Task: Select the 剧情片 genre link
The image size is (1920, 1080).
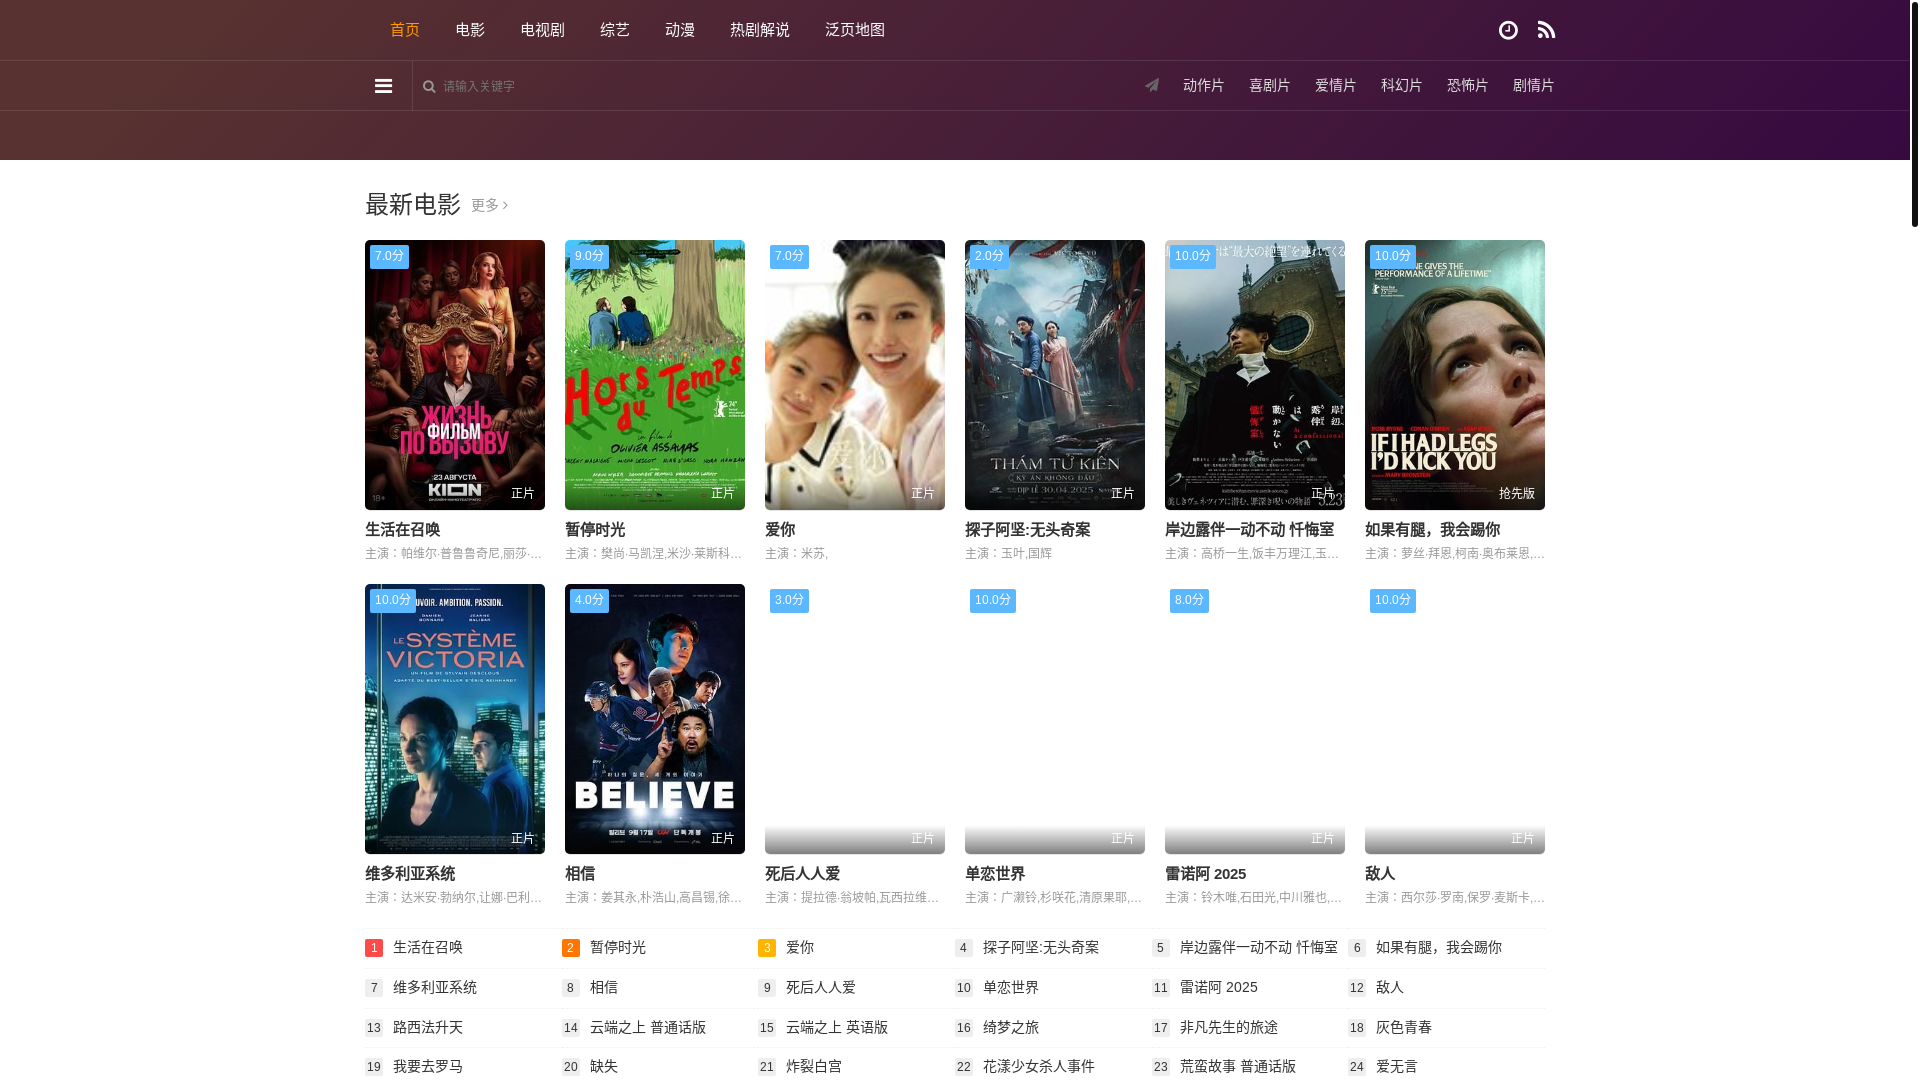Action: coord(1533,85)
